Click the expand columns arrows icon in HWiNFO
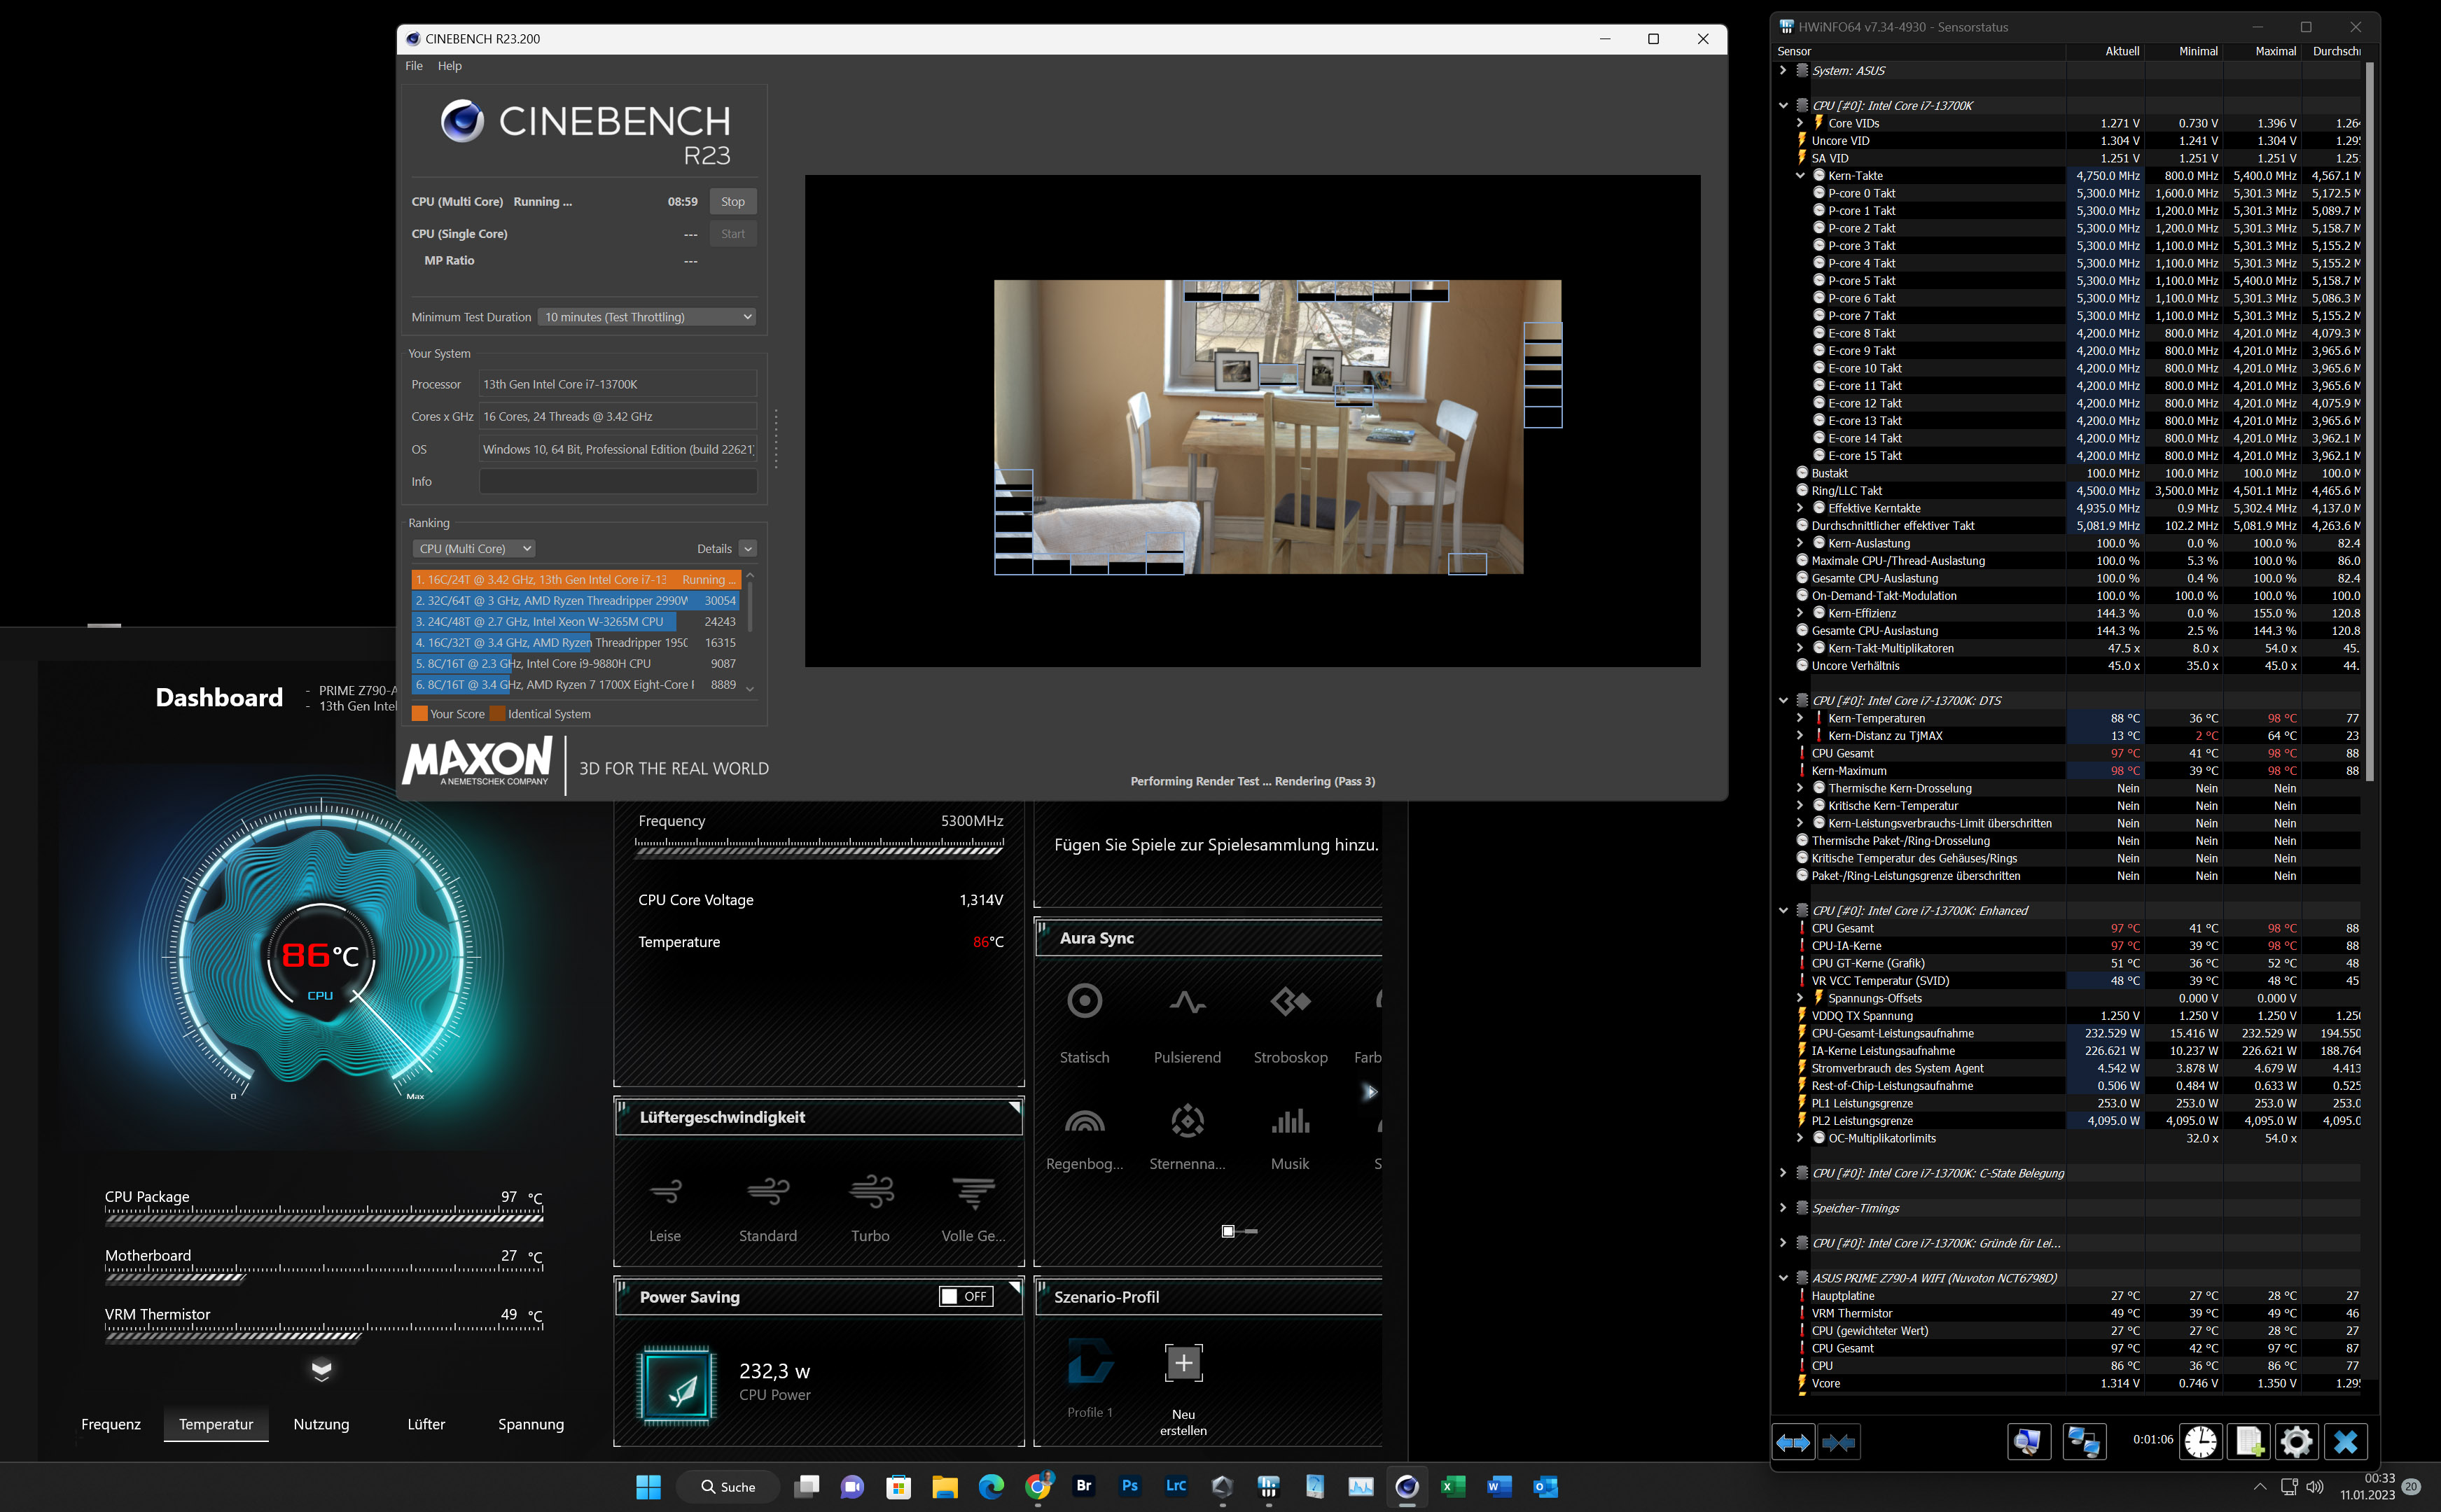Screen dimensions: 2441x1512 (1793, 1441)
